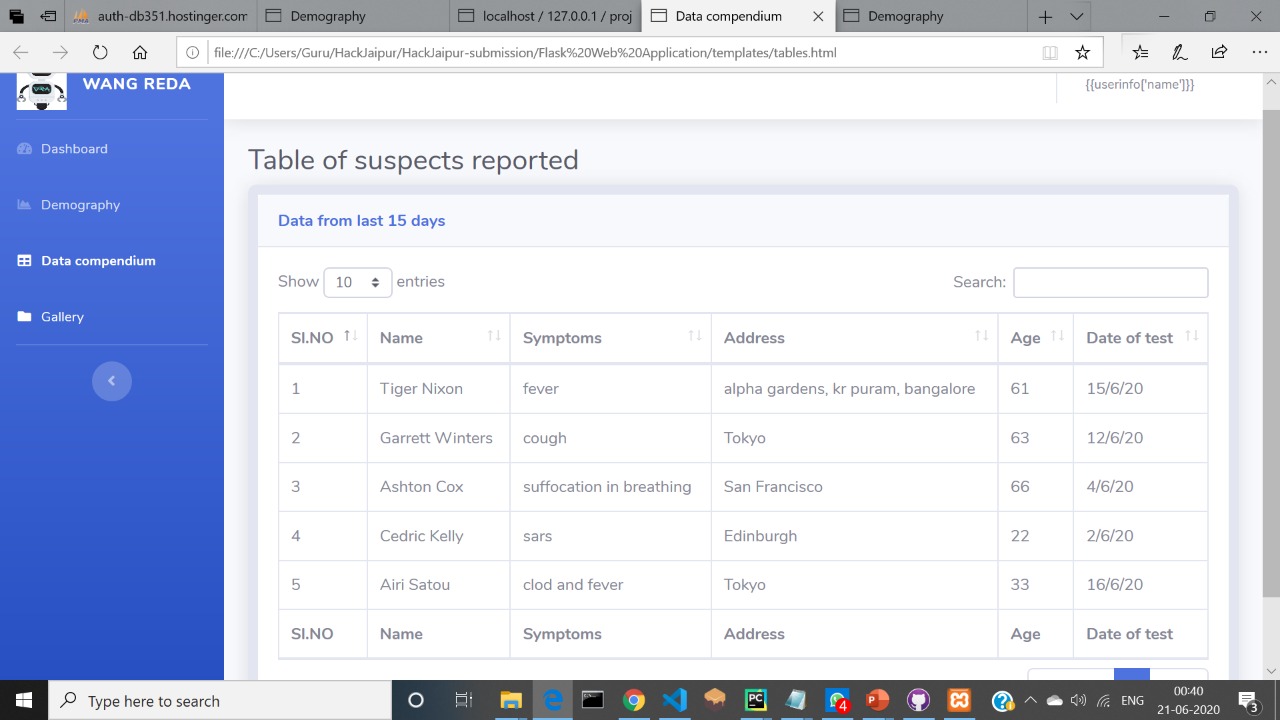1280x720 pixels.
Task: Click the browser Forward arrow
Action: coord(60,53)
